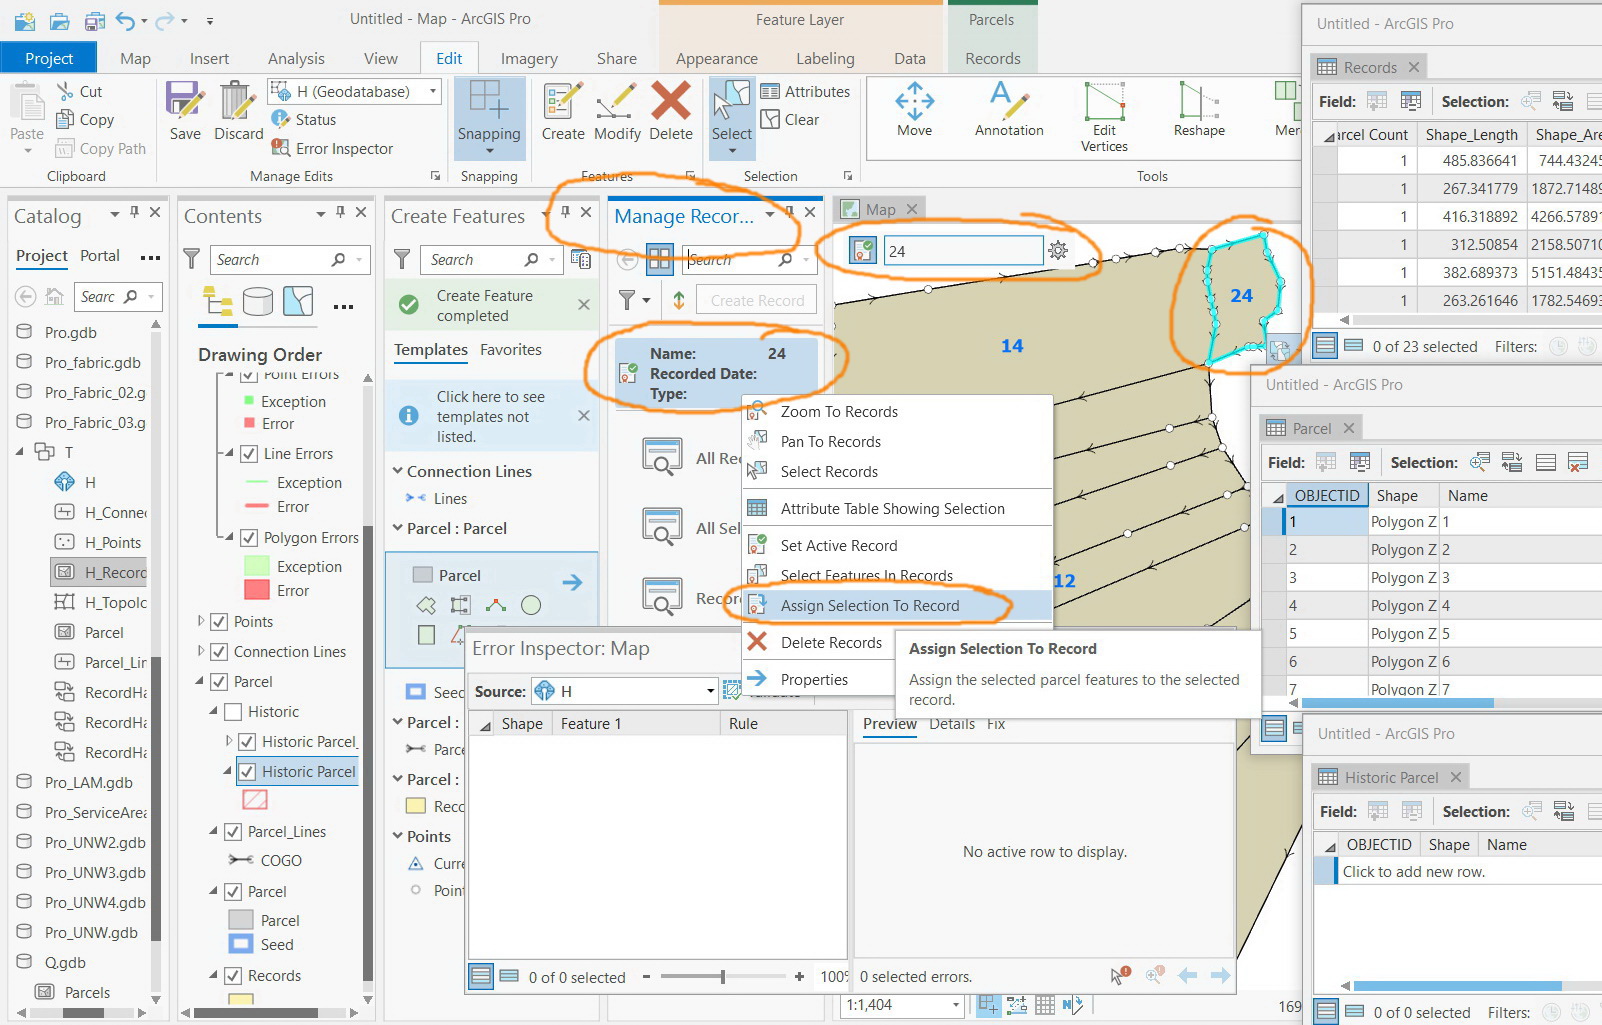The height and width of the screenshot is (1025, 1602).
Task: Choose Set Active Record menu entry
Action: click(x=839, y=545)
